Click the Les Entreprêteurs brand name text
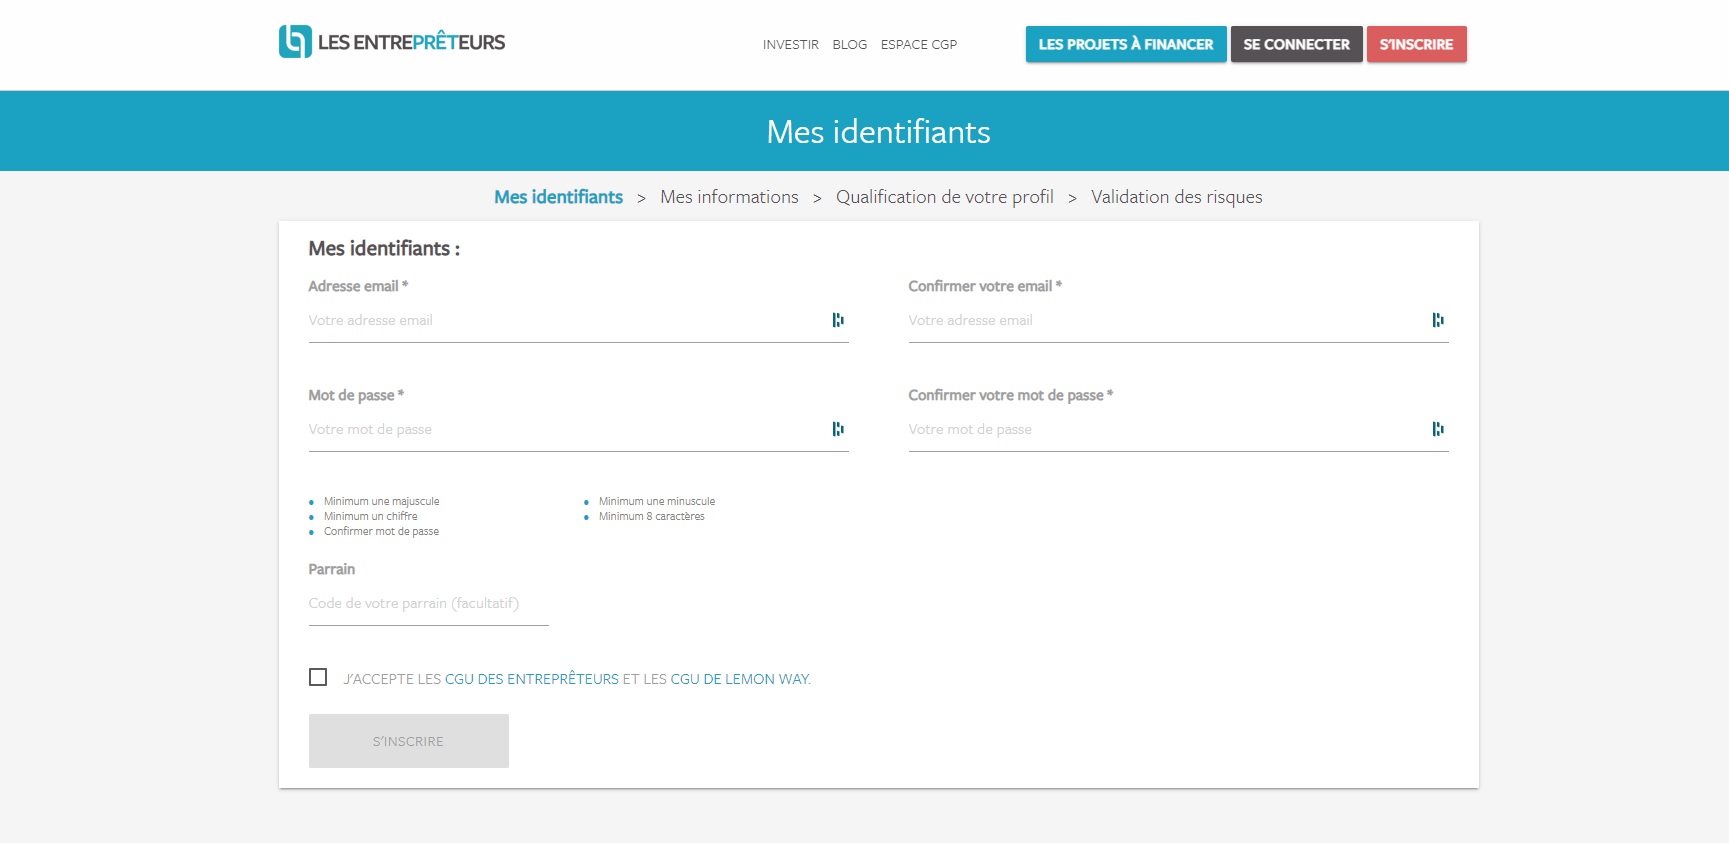The width and height of the screenshot is (1729, 843). click(411, 42)
